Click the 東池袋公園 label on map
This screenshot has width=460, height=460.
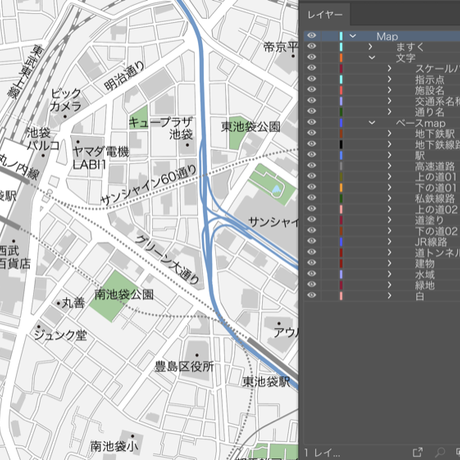pyautogui.click(x=251, y=127)
